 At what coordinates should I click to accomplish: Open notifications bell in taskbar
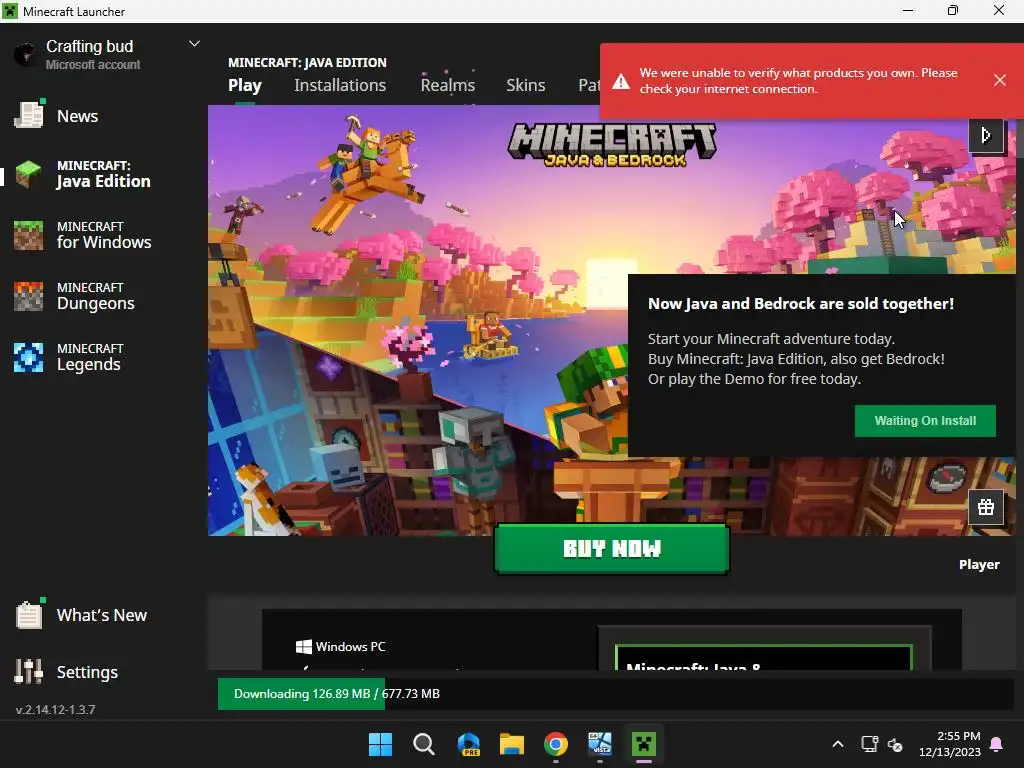(x=997, y=744)
